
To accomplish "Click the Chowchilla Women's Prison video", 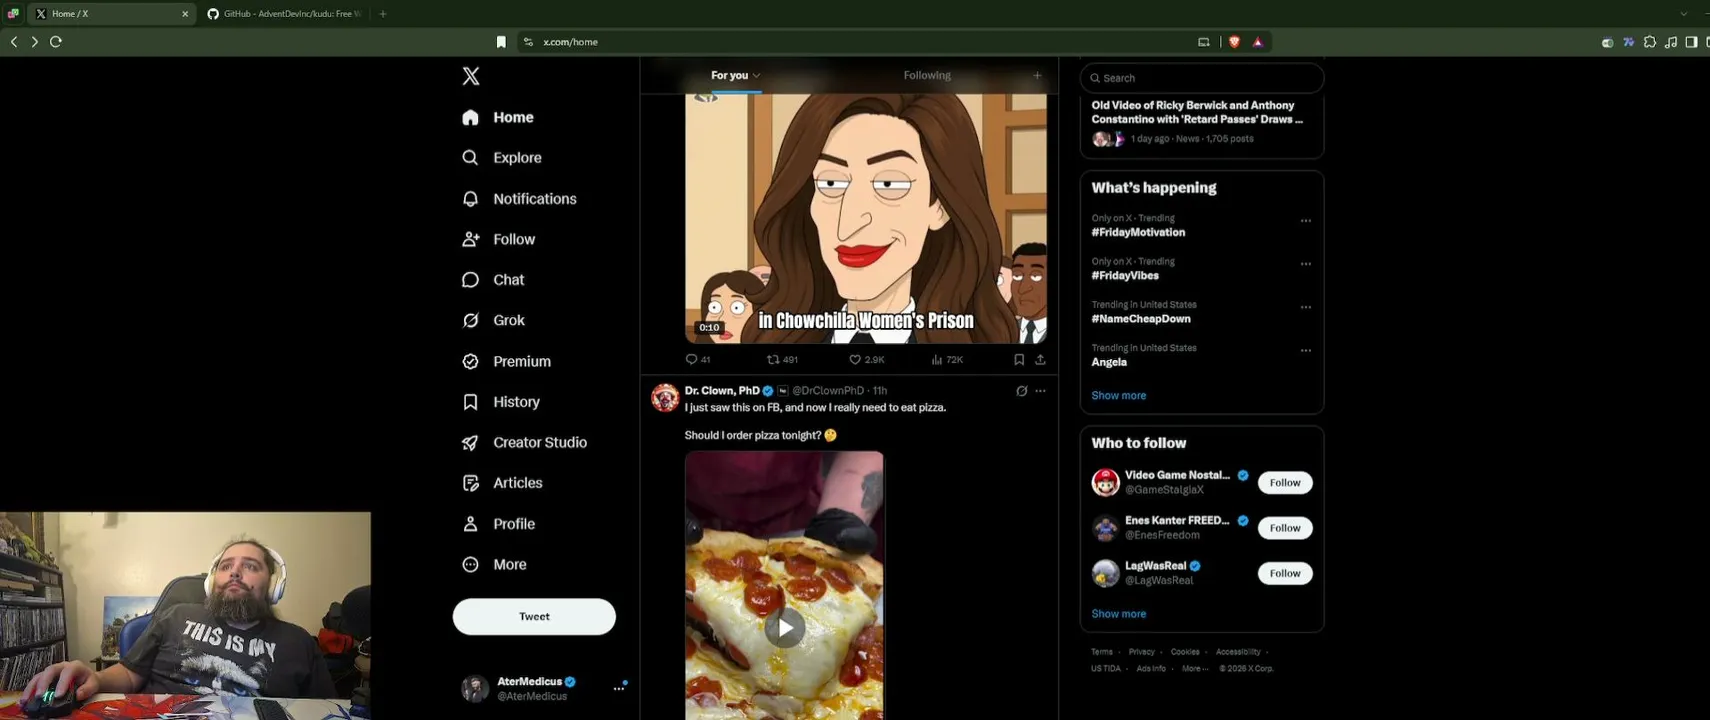I will [866, 219].
